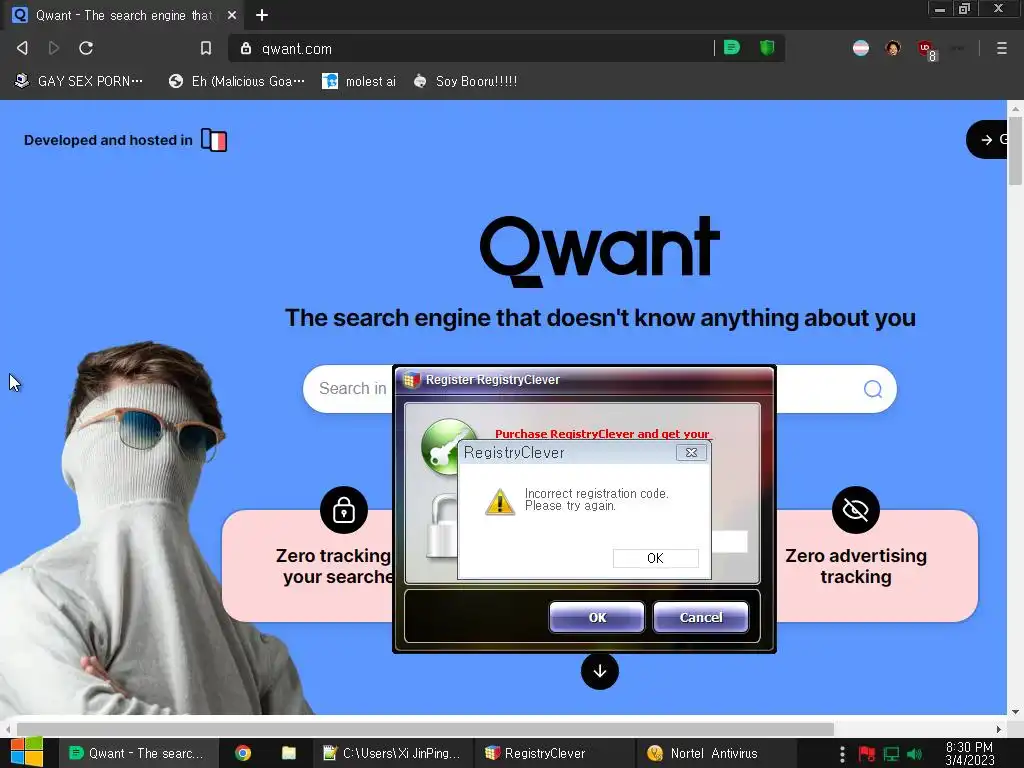This screenshot has width=1024, height=768.
Task: Click the pink-and-blue striped round extension icon
Action: (x=861, y=48)
